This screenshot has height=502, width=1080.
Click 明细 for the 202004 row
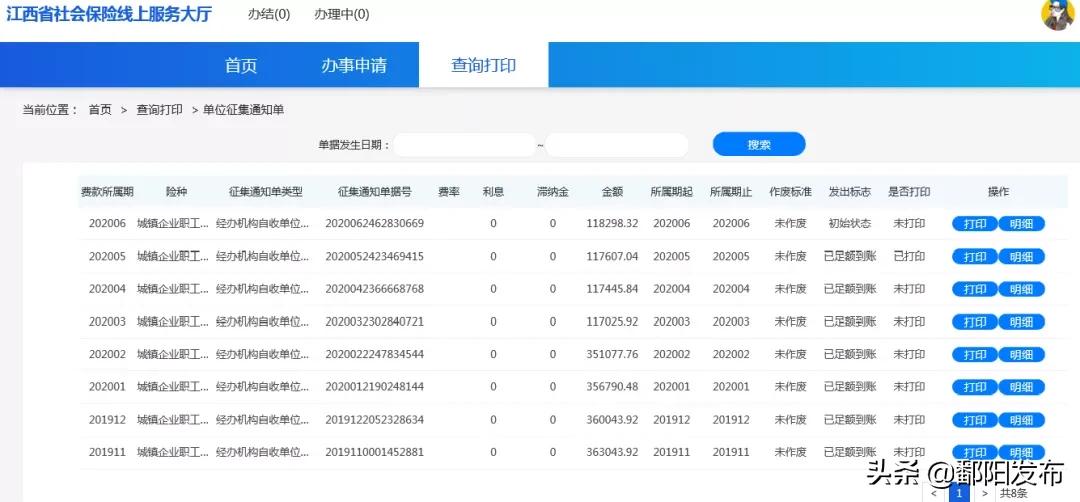[1021, 289]
